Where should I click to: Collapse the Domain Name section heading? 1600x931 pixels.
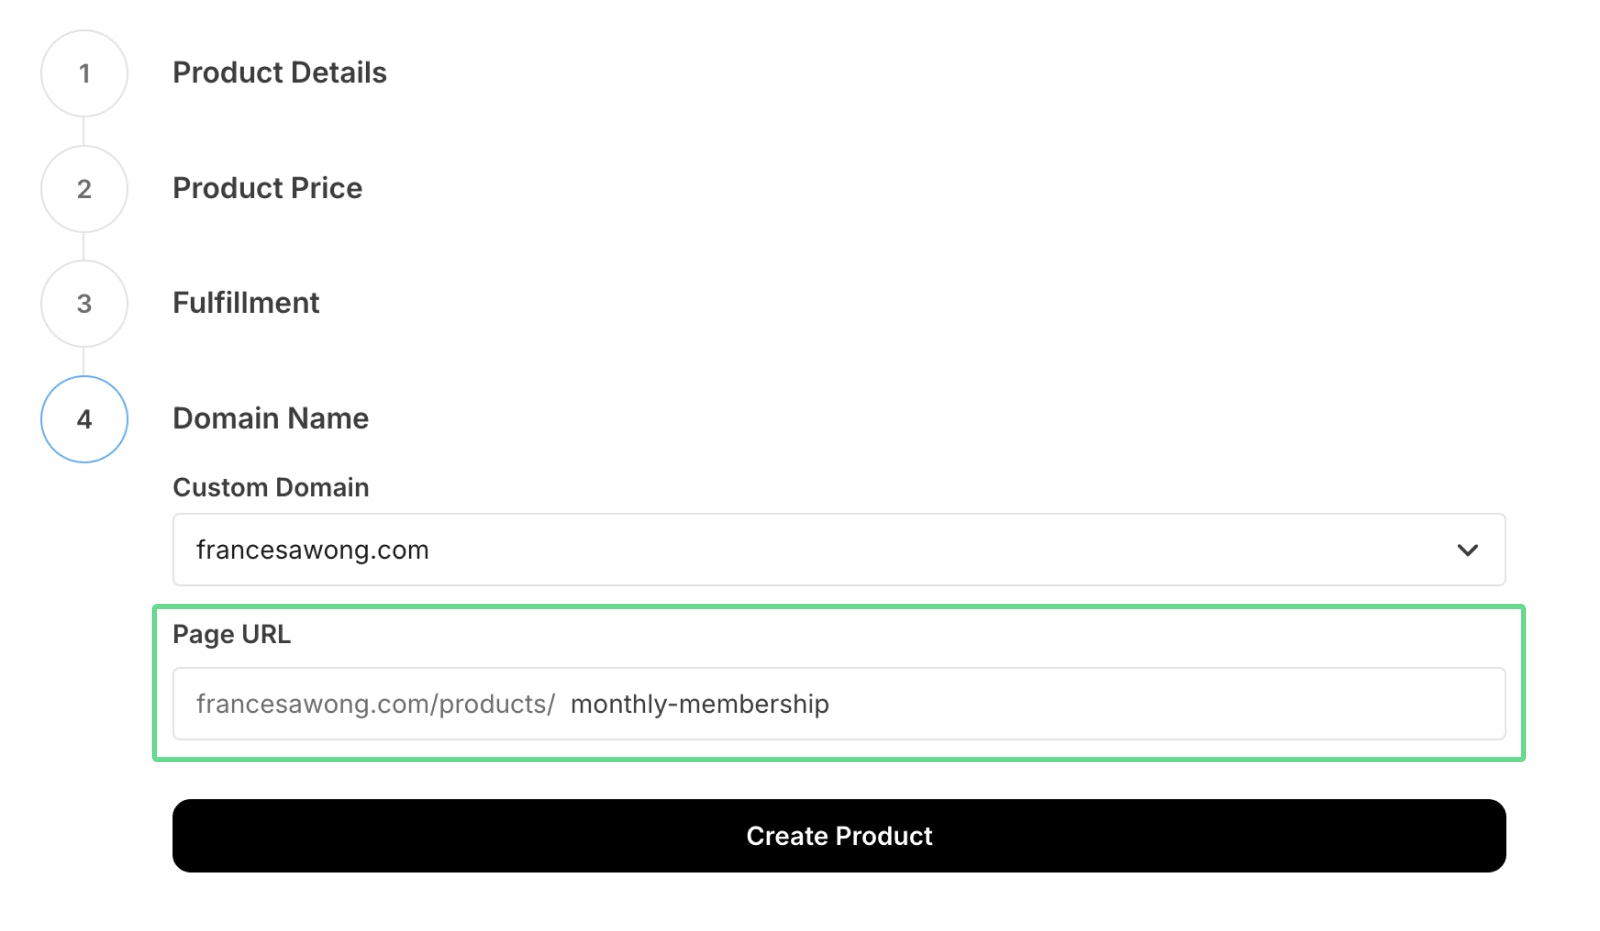pos(270,418)
